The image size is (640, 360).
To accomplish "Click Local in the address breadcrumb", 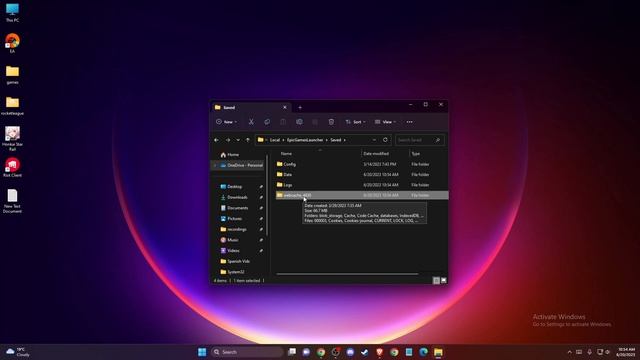I will [x=275, y=140].
